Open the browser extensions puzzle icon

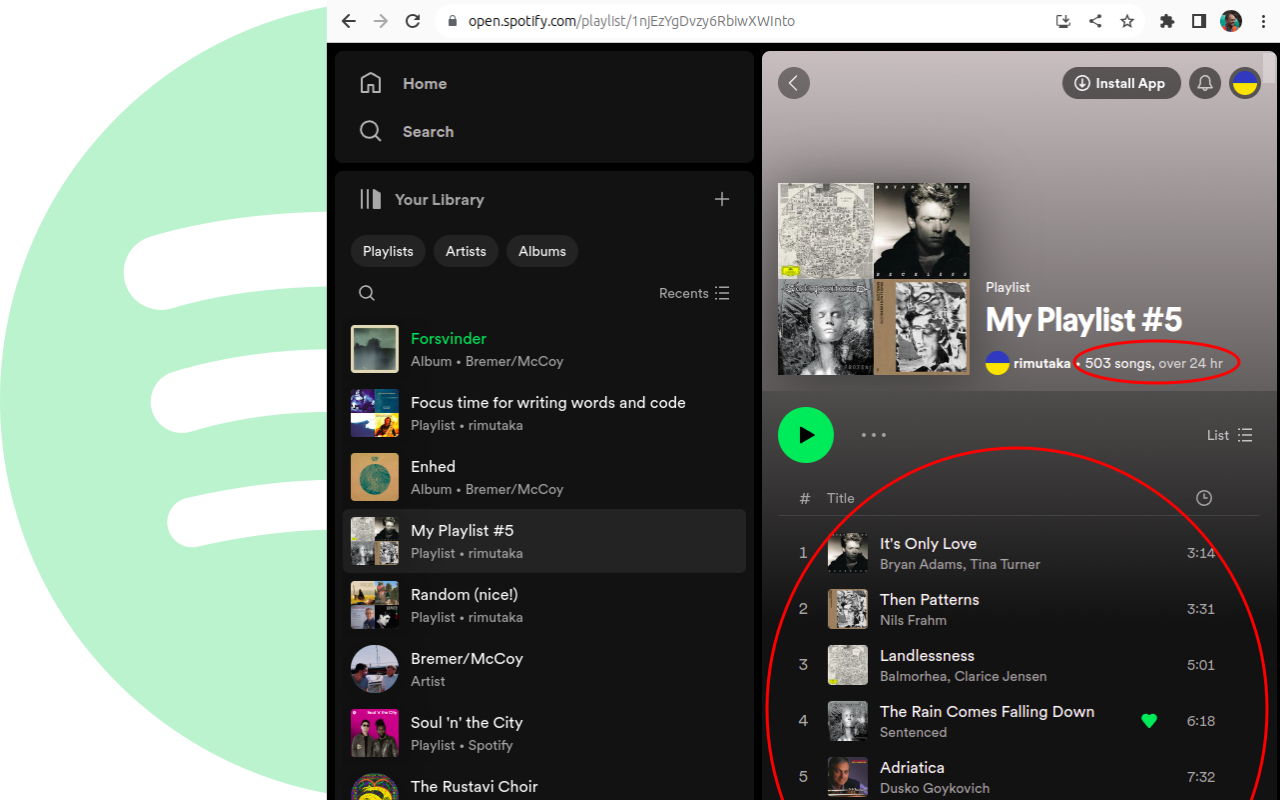pyautogui.click(x=1167, y=21)
